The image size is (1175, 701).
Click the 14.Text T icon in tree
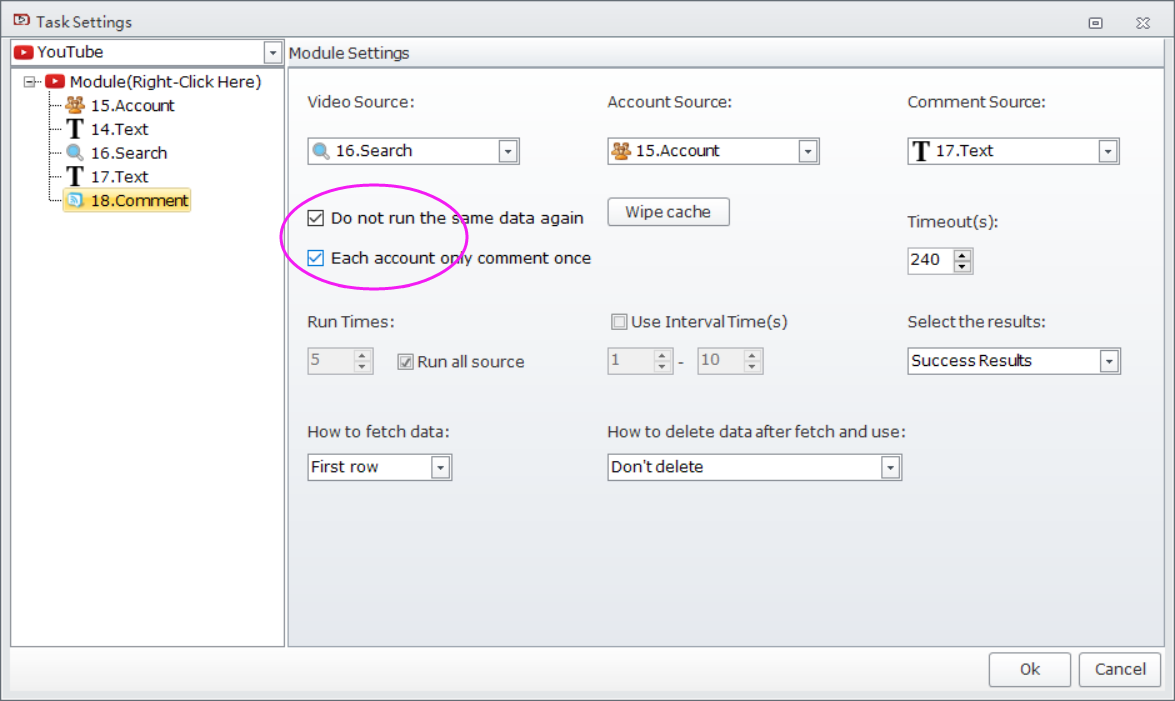point(75,129)
